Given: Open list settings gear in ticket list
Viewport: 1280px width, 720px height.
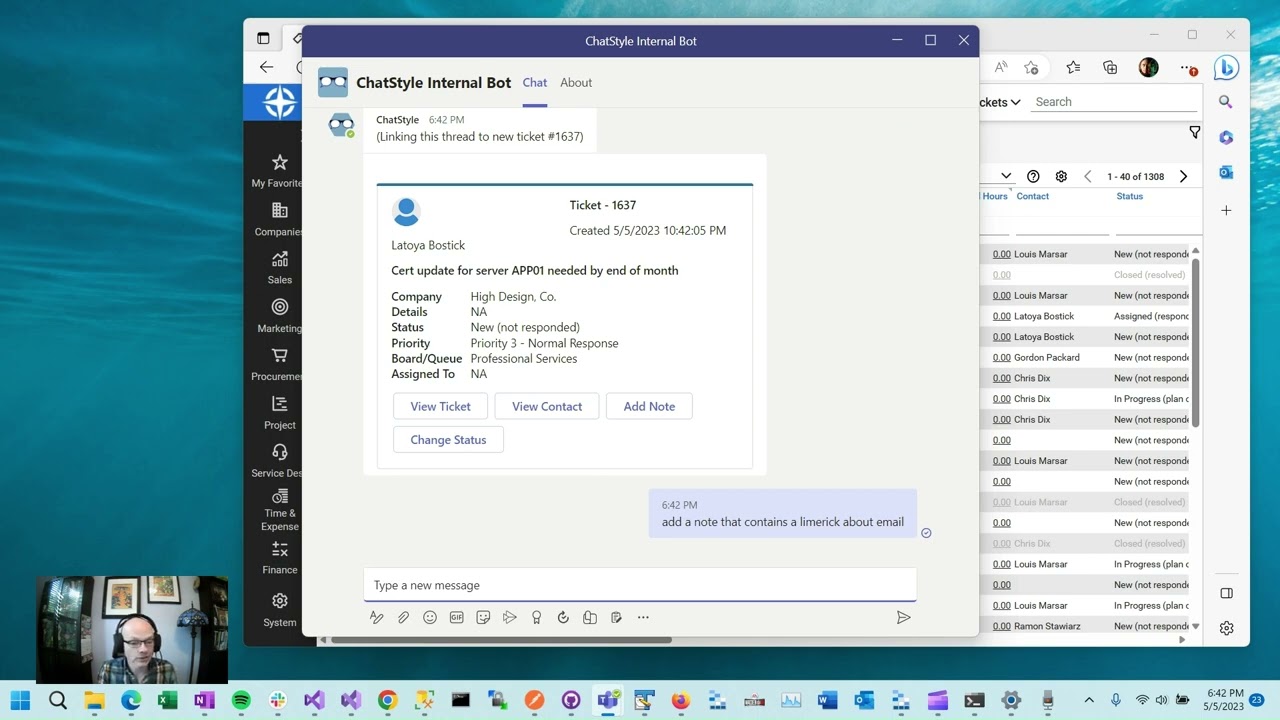Looking at the screenshot, I should [x=1061, y=176].
